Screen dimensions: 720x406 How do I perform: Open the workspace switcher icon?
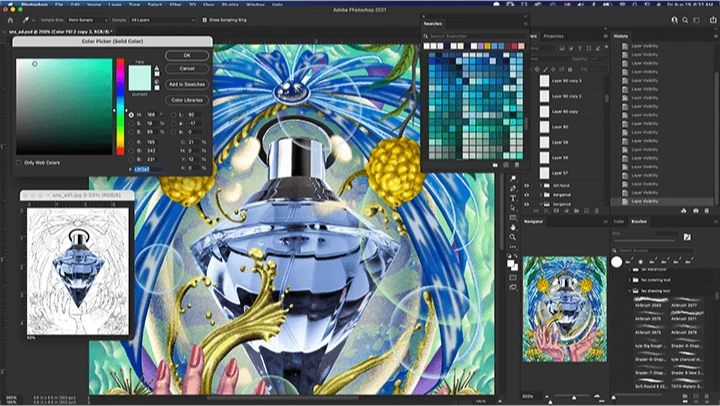click(697, 20)
